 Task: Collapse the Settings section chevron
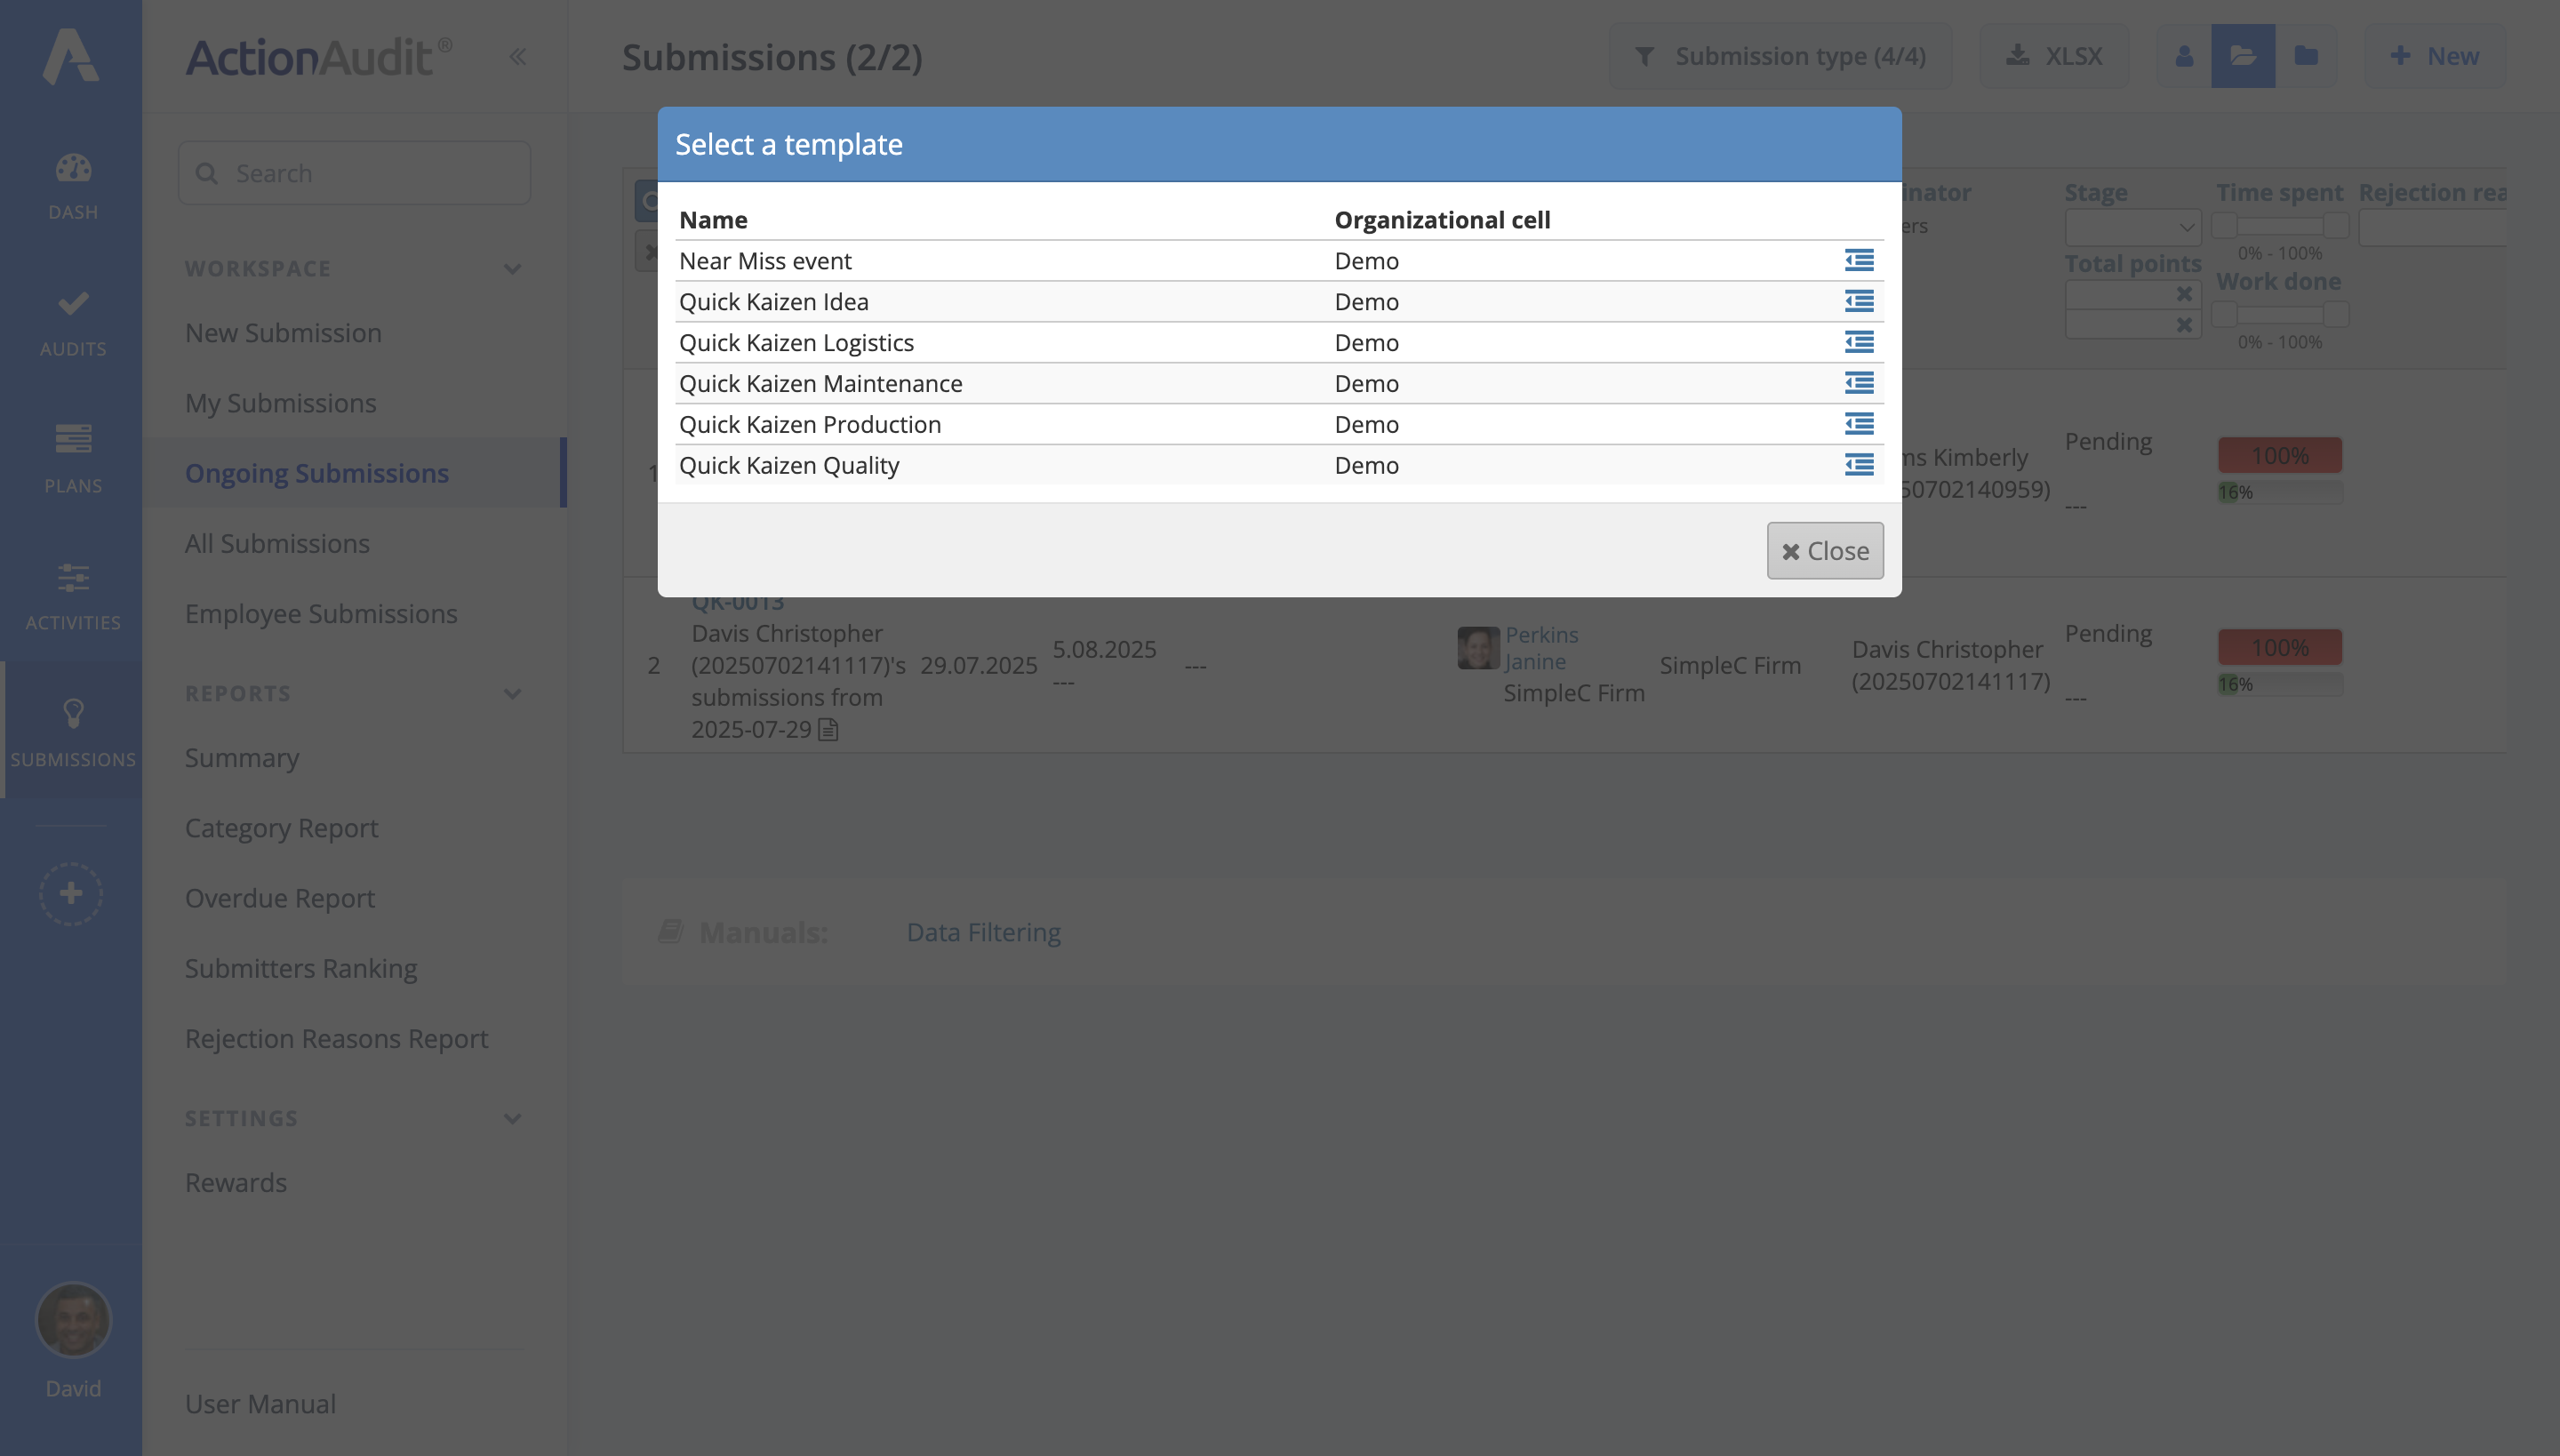point(512,1119)
